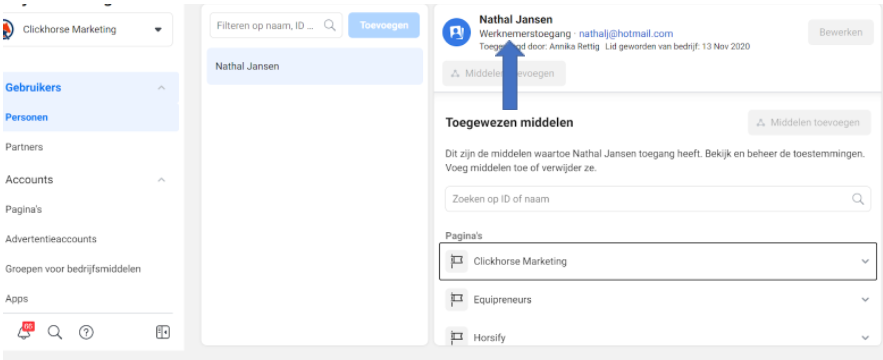Focus the Zoeken op ID of naam field
The image size is (883, 360).
658,199
